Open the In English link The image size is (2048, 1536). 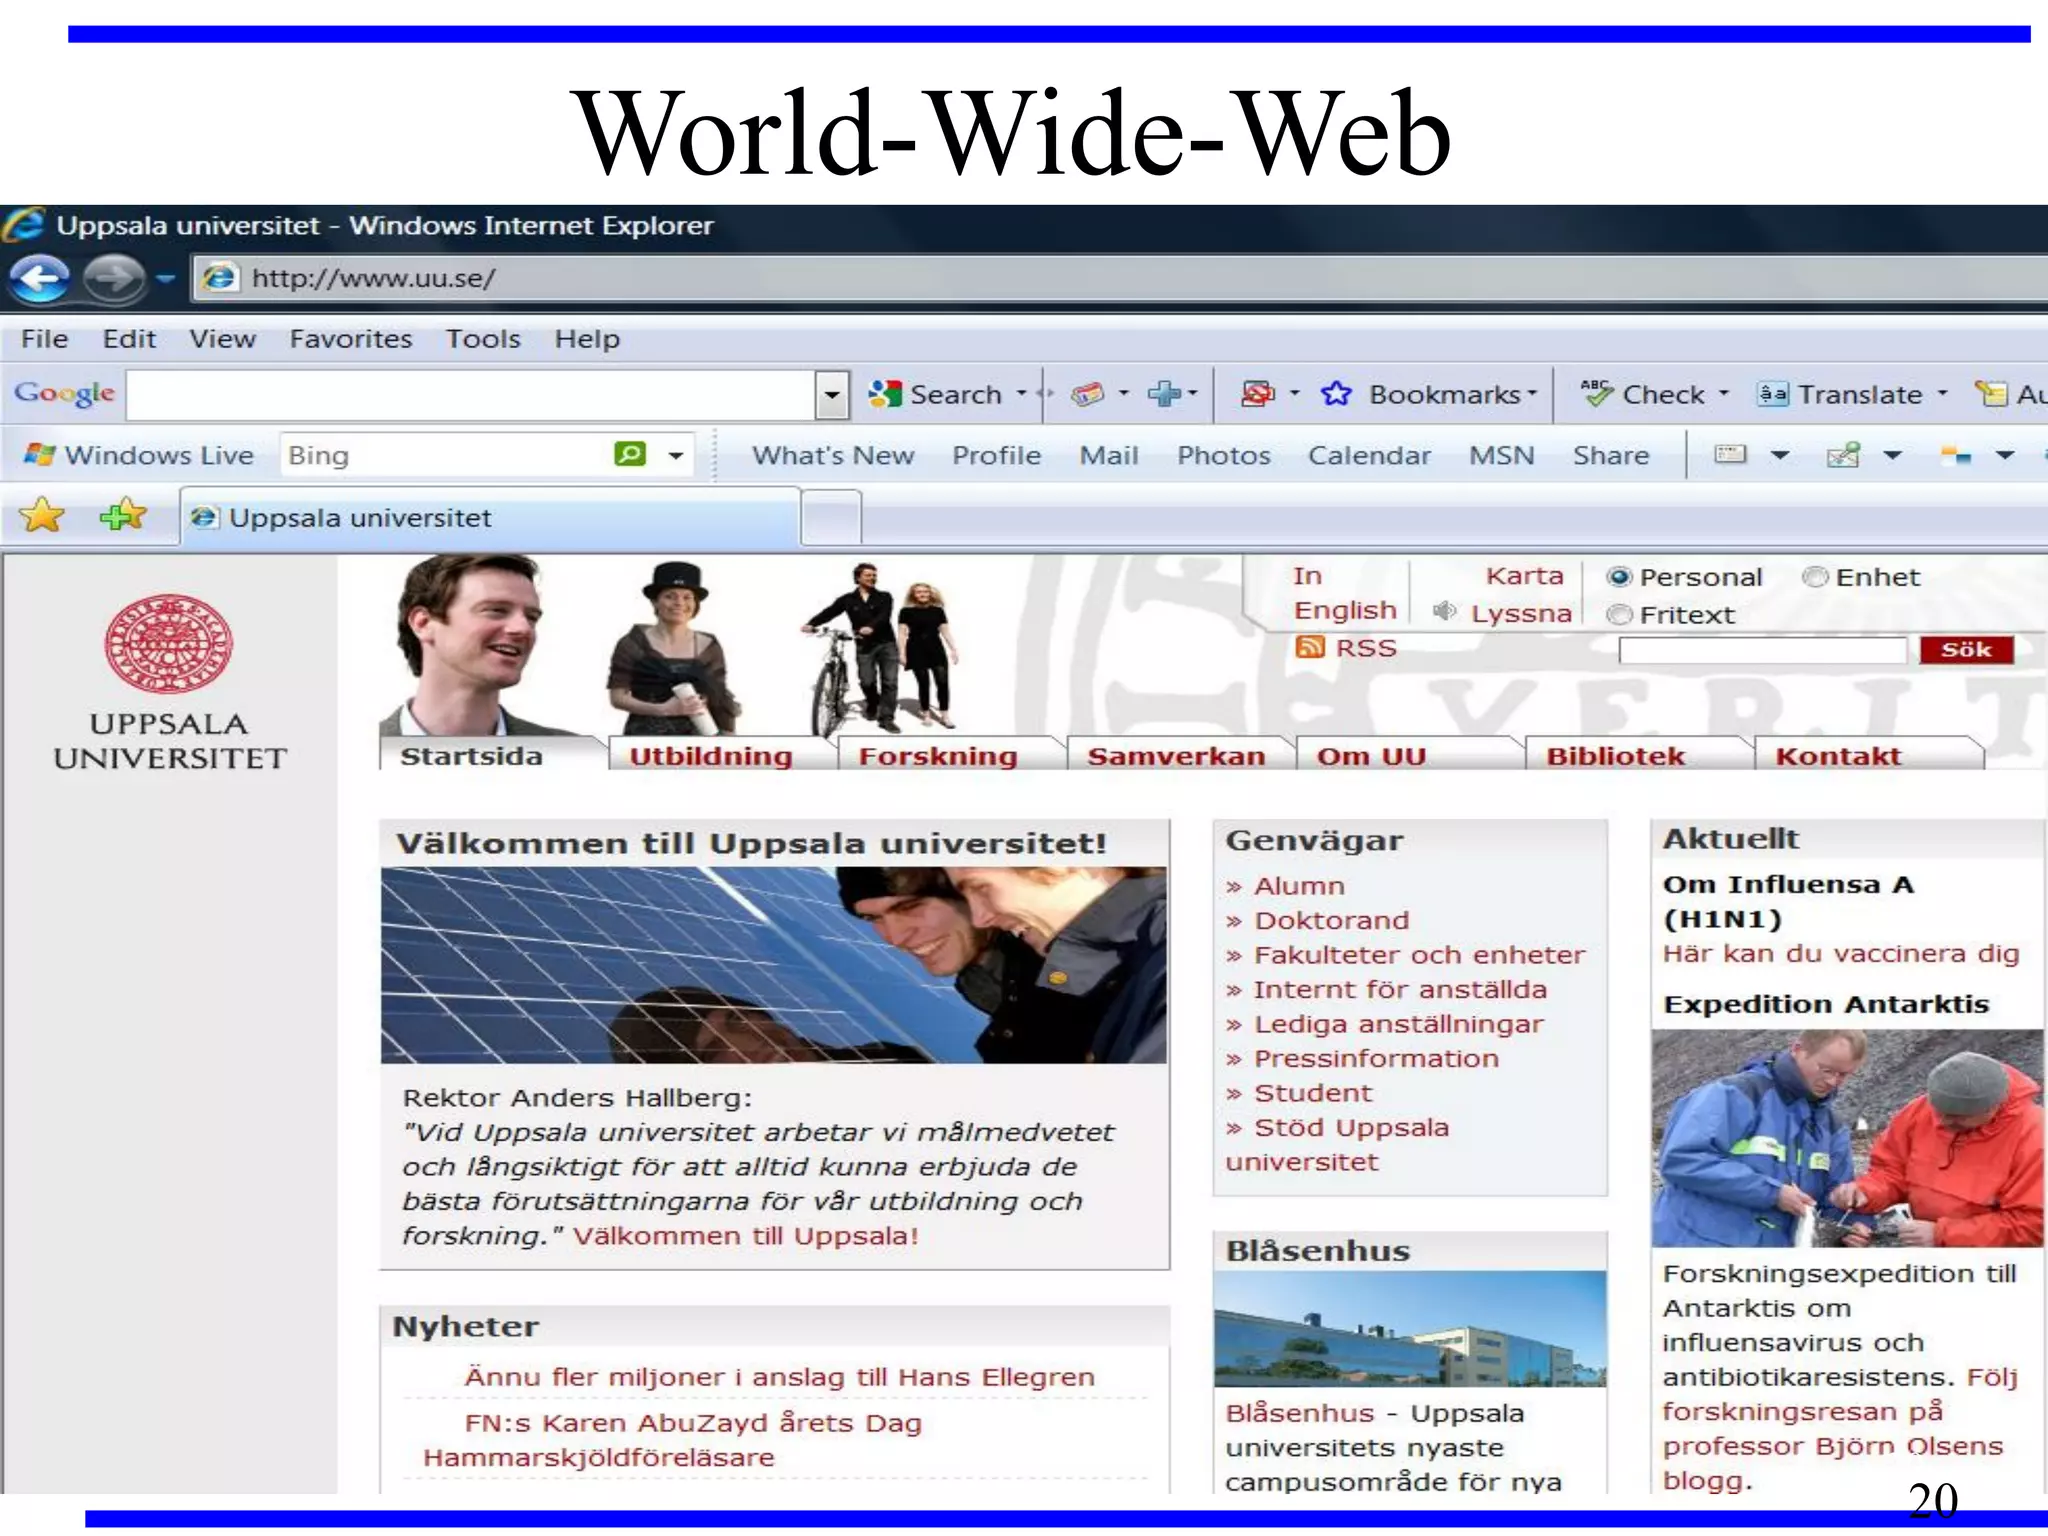coord(1344,593)
